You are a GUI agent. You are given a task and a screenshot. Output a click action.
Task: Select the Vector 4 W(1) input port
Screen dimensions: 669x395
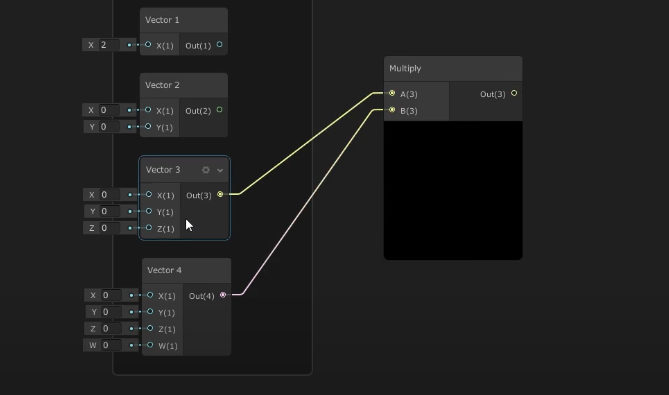150,345
